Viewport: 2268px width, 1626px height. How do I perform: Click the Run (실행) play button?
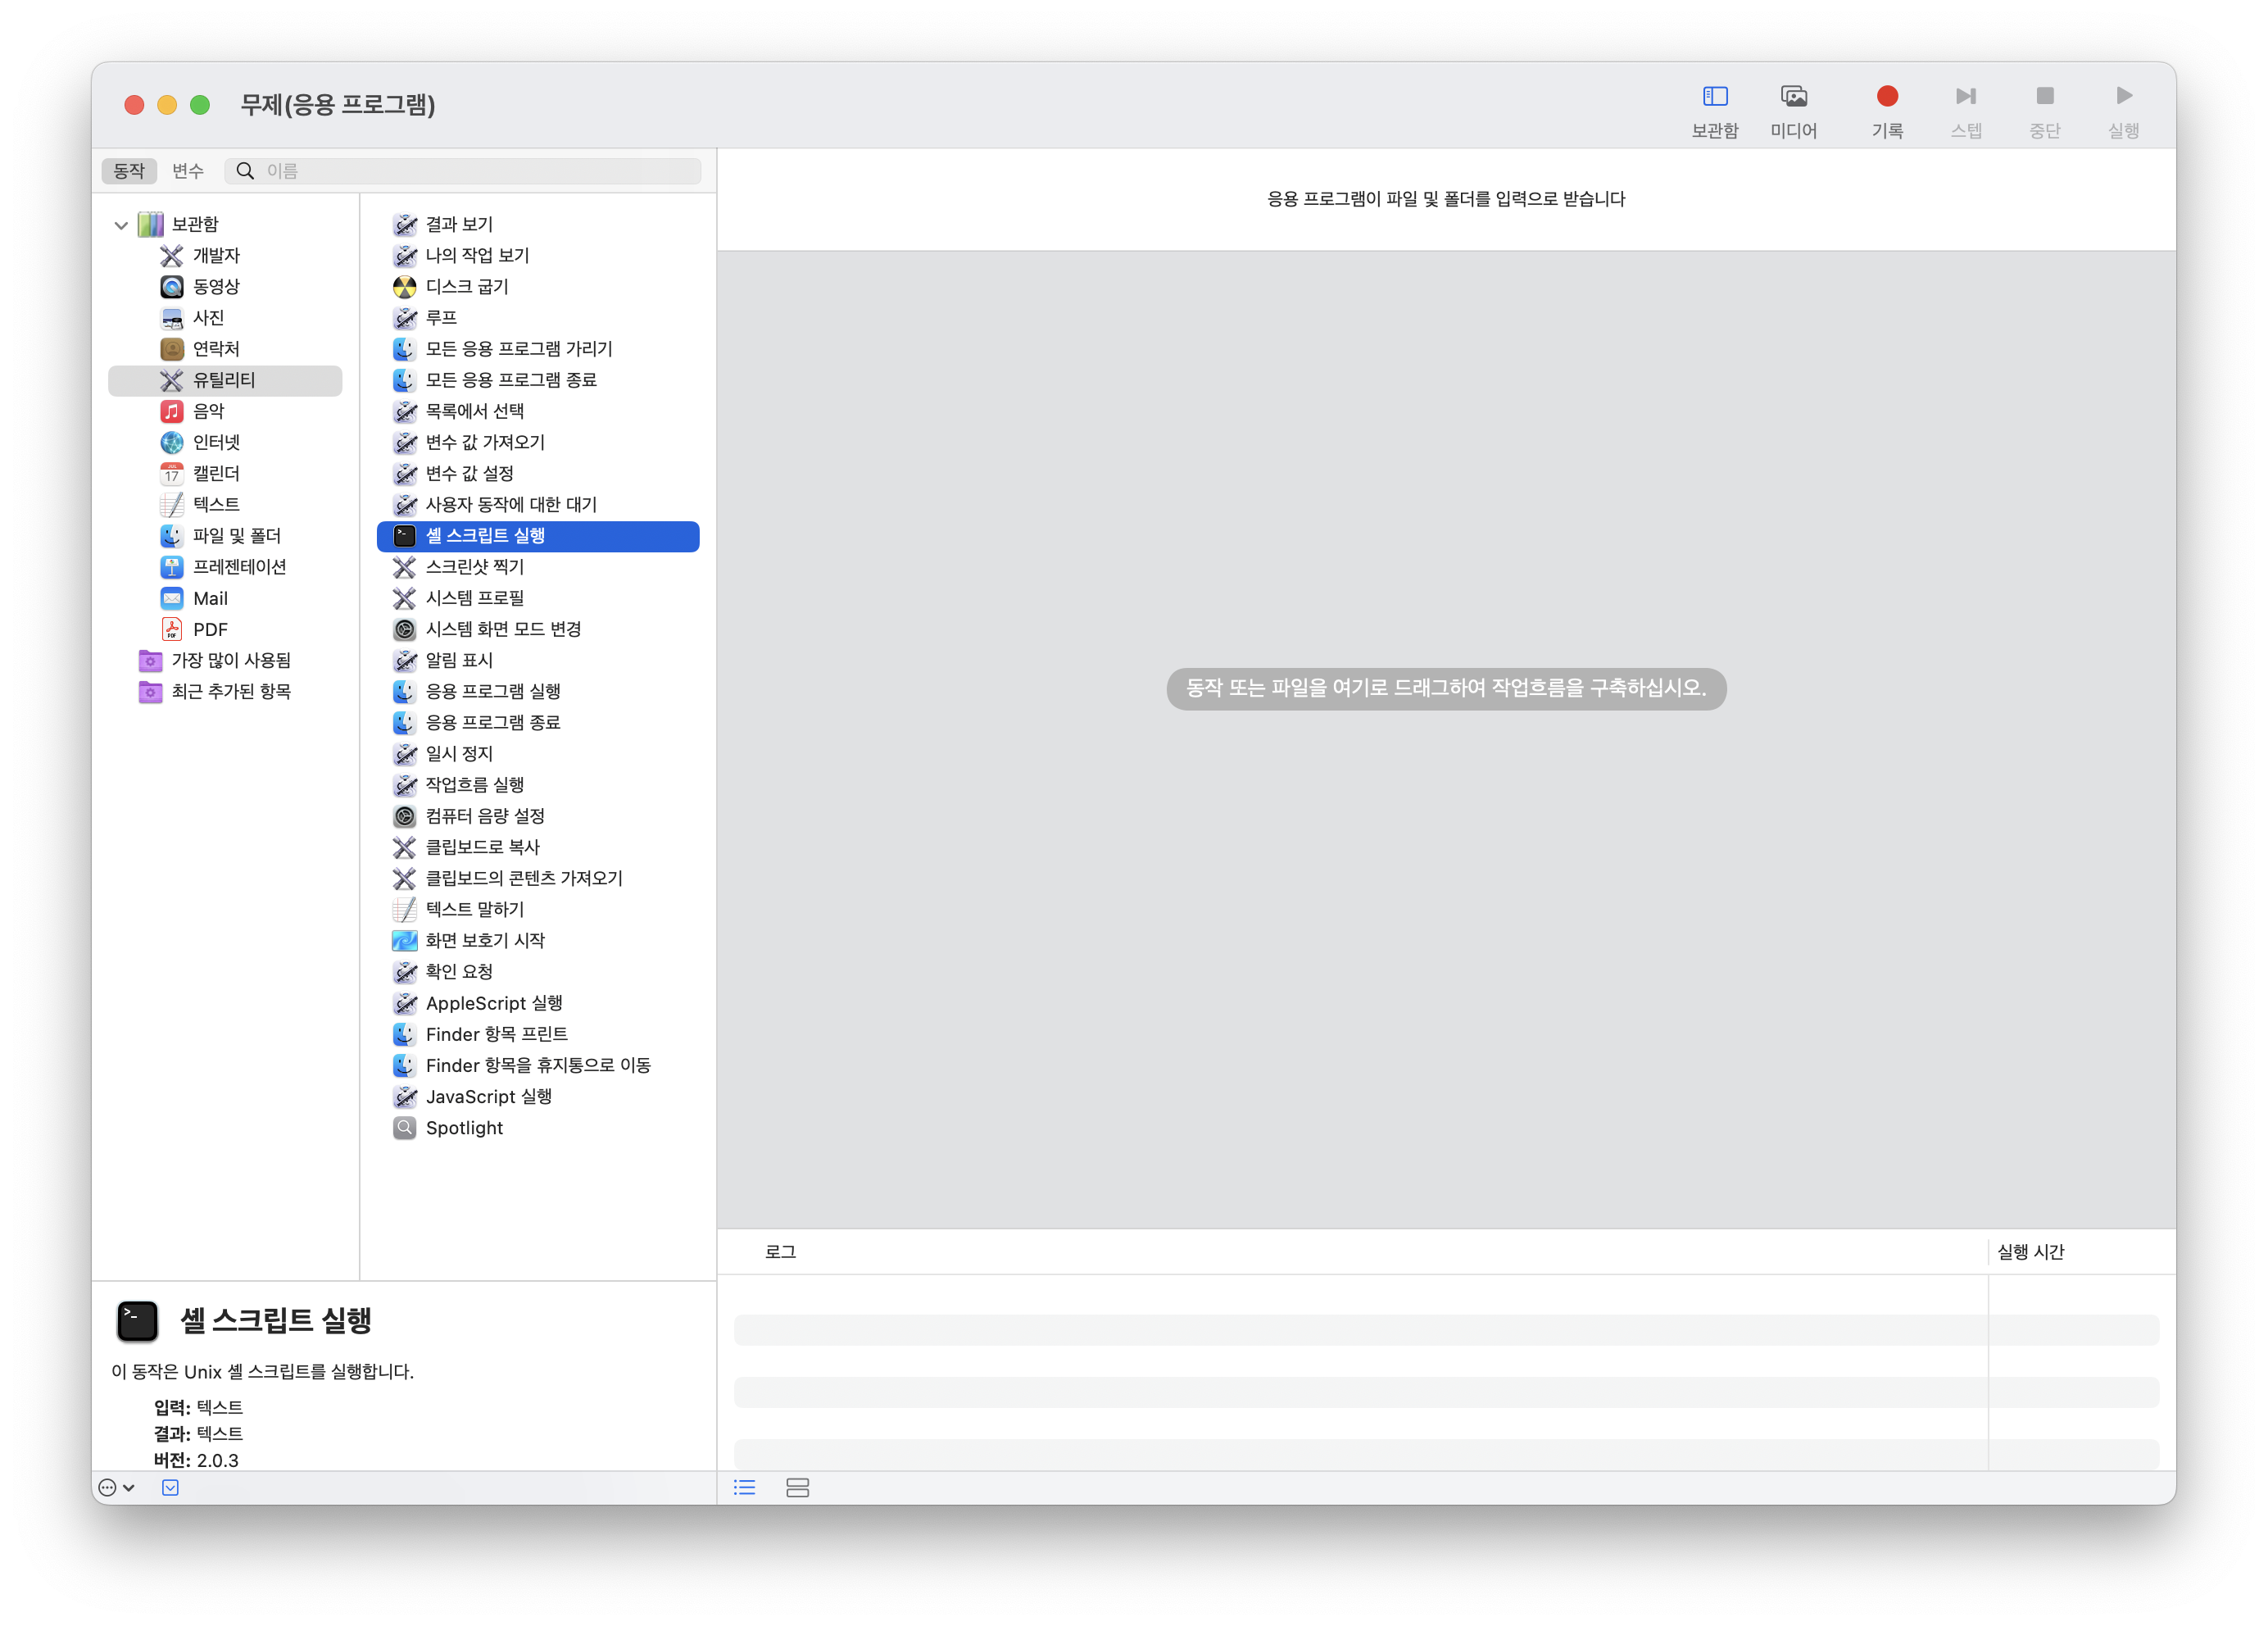point(2123,97)
